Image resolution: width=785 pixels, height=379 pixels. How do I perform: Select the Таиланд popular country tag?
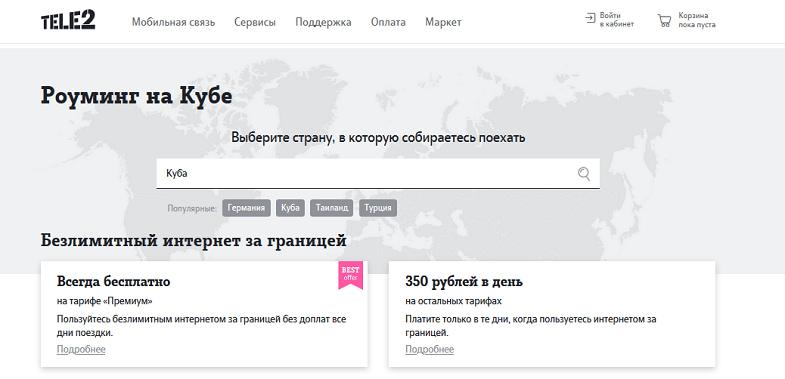tap(331, 208)
